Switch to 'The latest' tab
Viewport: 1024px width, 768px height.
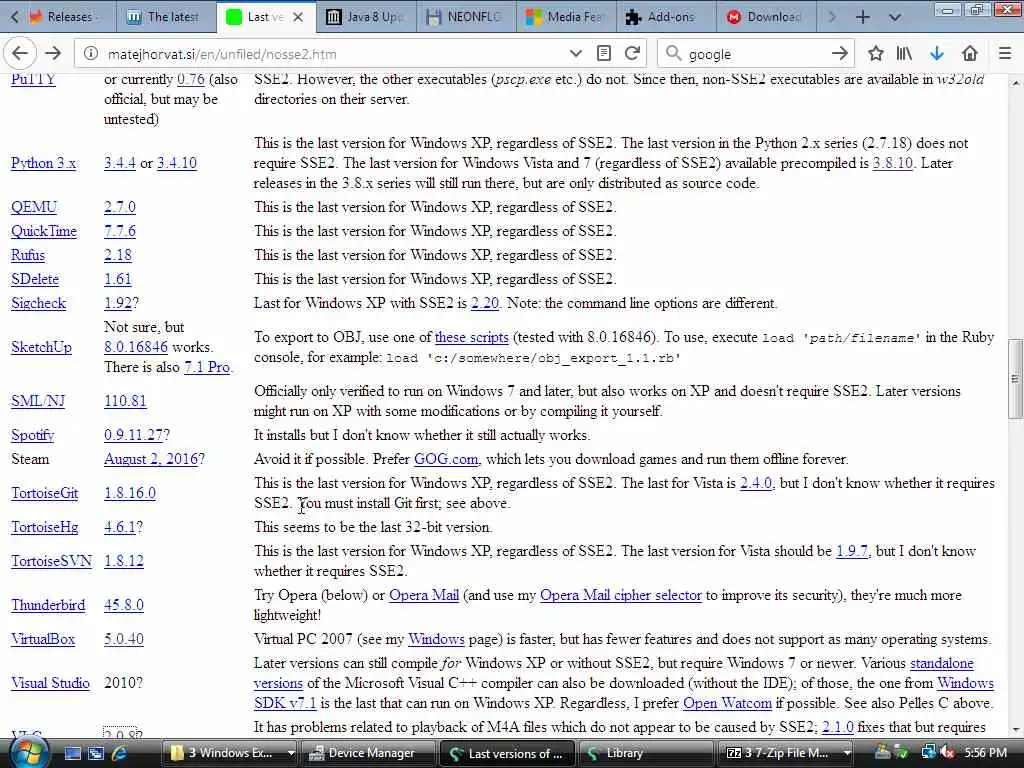point(167,17)
